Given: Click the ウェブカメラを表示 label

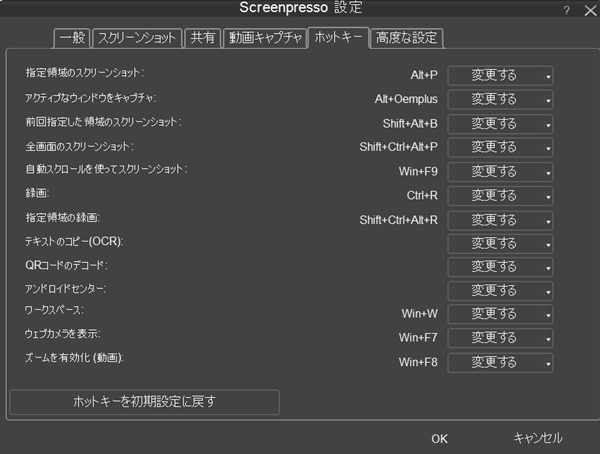Looking at the screenshot, I should pyautogui.click(x=62, y=334).
